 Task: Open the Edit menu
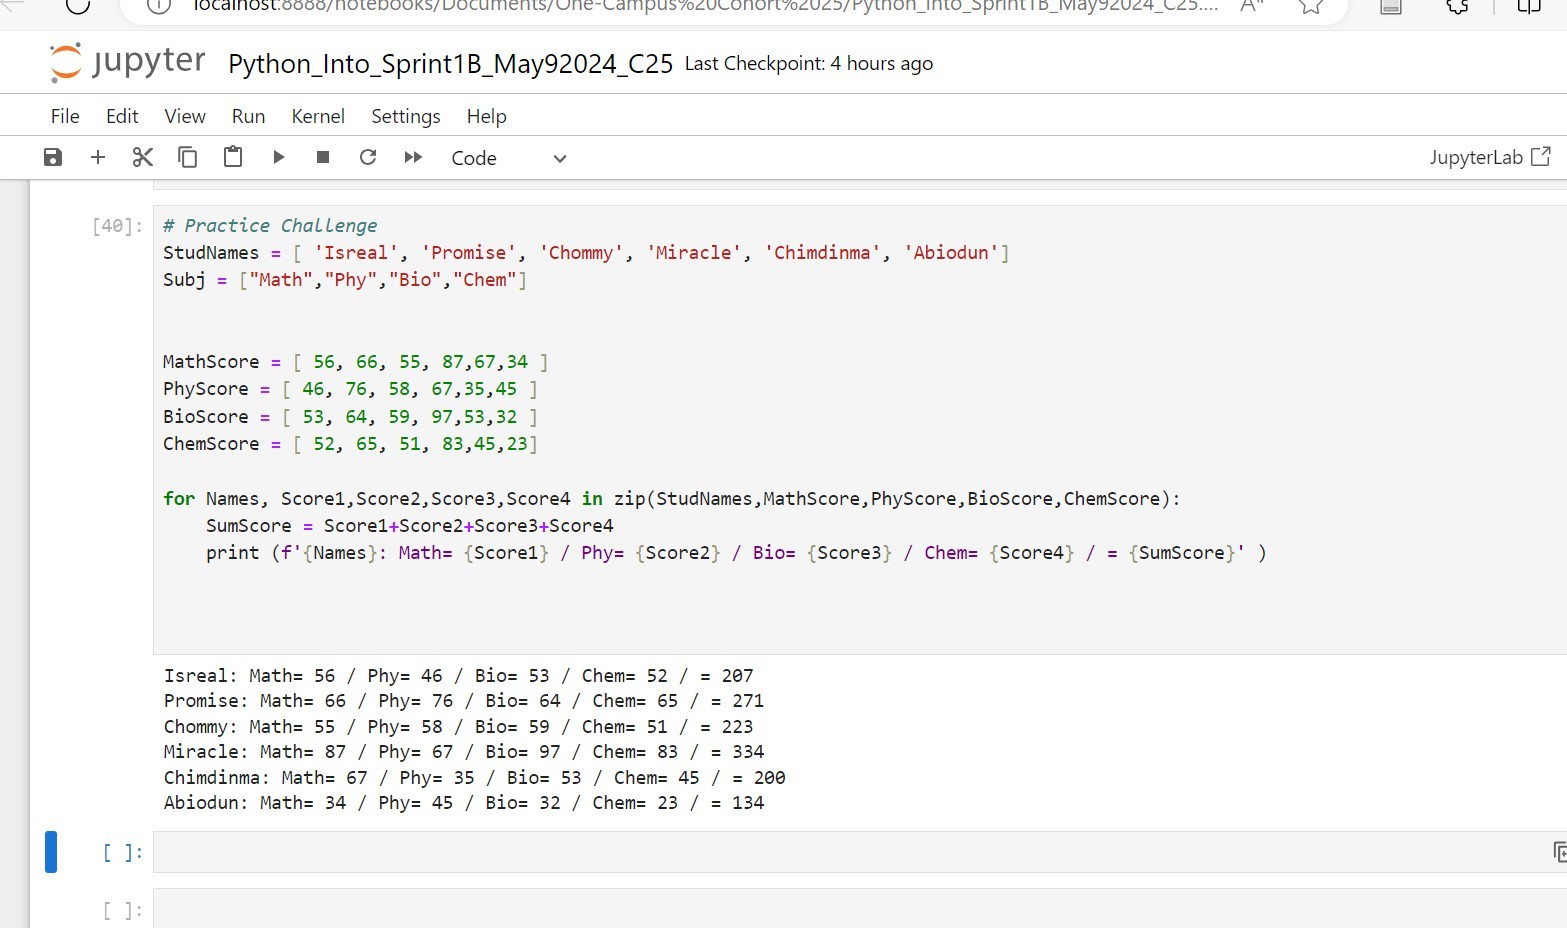pos(122,116)
